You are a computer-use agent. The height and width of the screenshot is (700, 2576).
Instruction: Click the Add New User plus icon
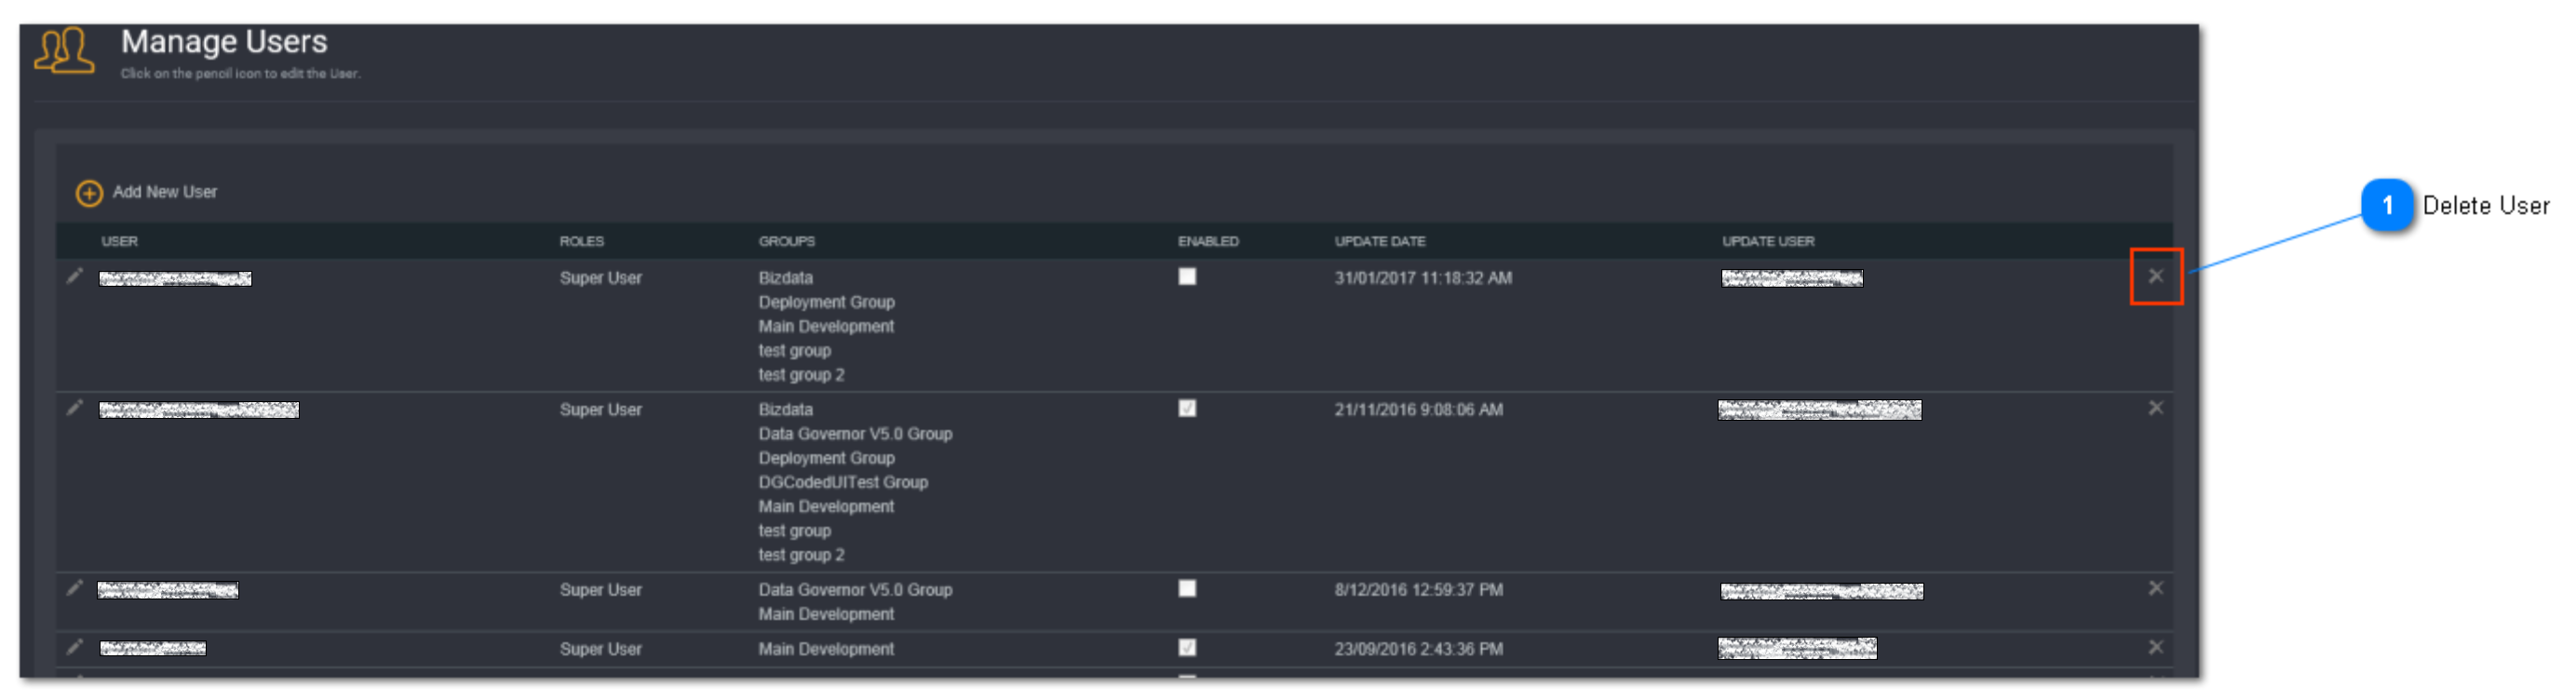point(89,193)
